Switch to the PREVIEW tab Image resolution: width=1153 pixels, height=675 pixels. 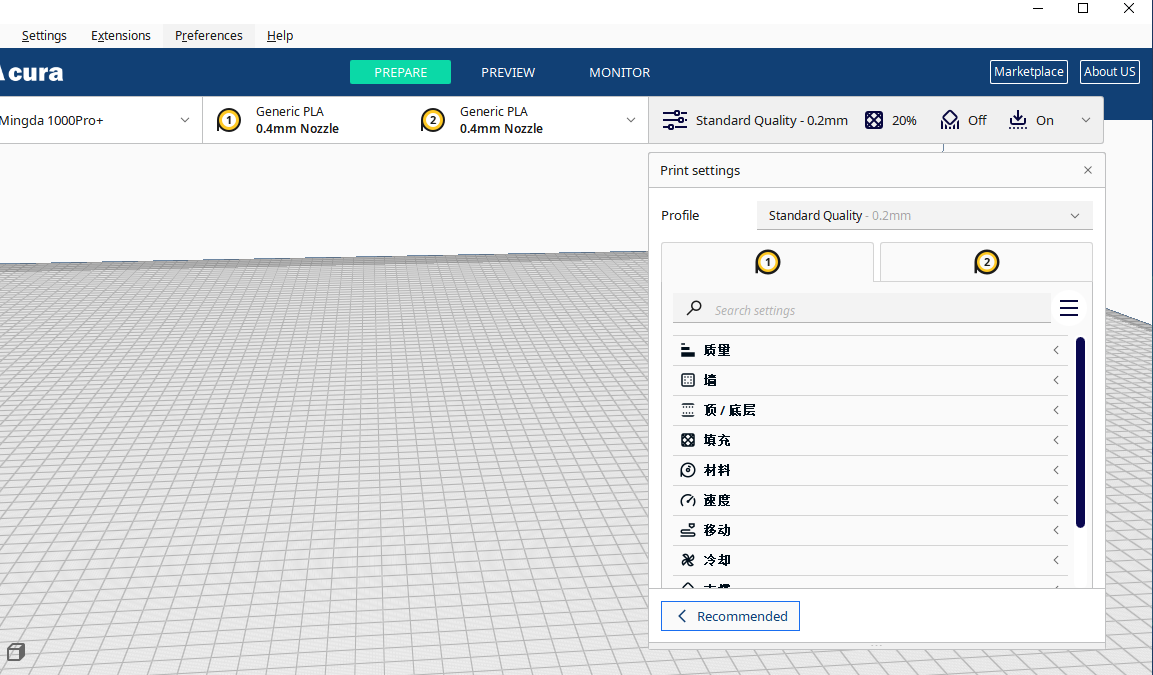pos(508,72)
